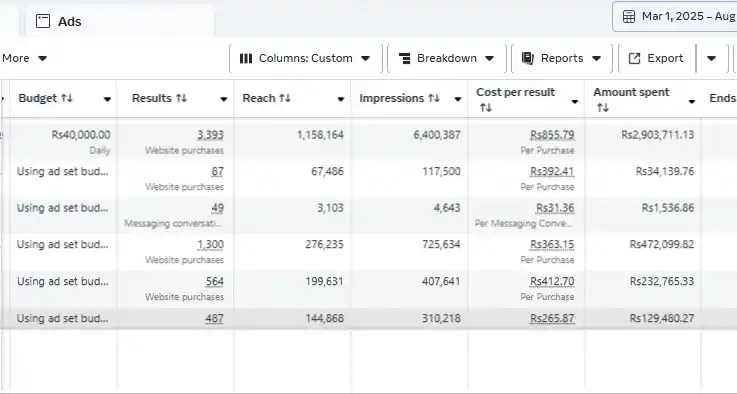Click the Rs31.36 cost per result
The image size is (737, 394).
tap(555, 208)
